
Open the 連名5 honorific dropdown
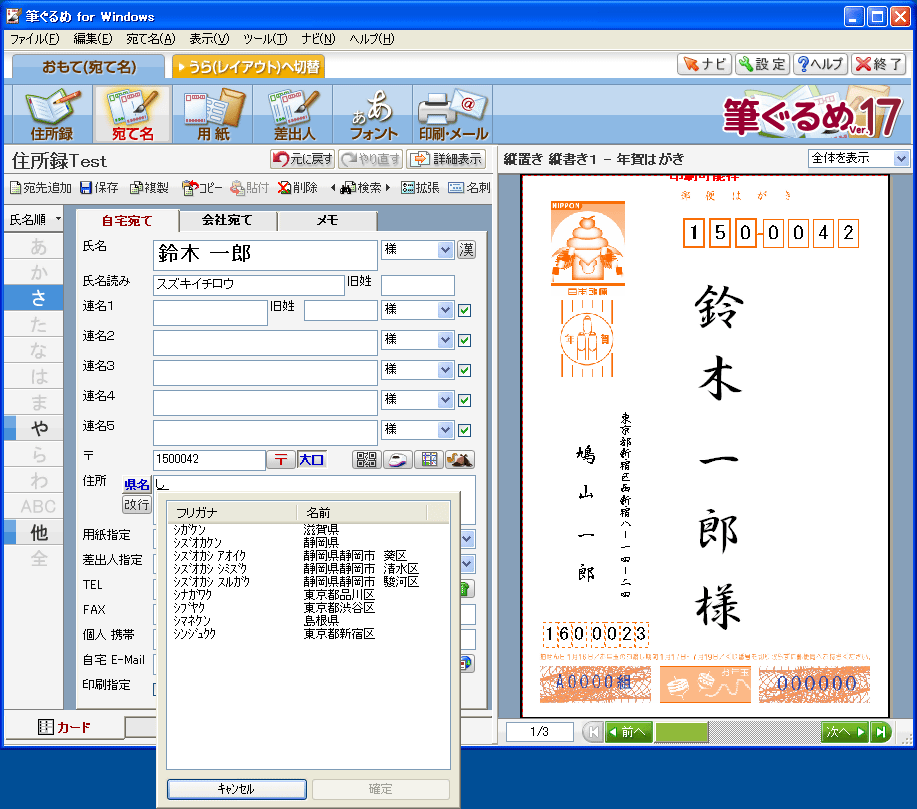(446, 429)
